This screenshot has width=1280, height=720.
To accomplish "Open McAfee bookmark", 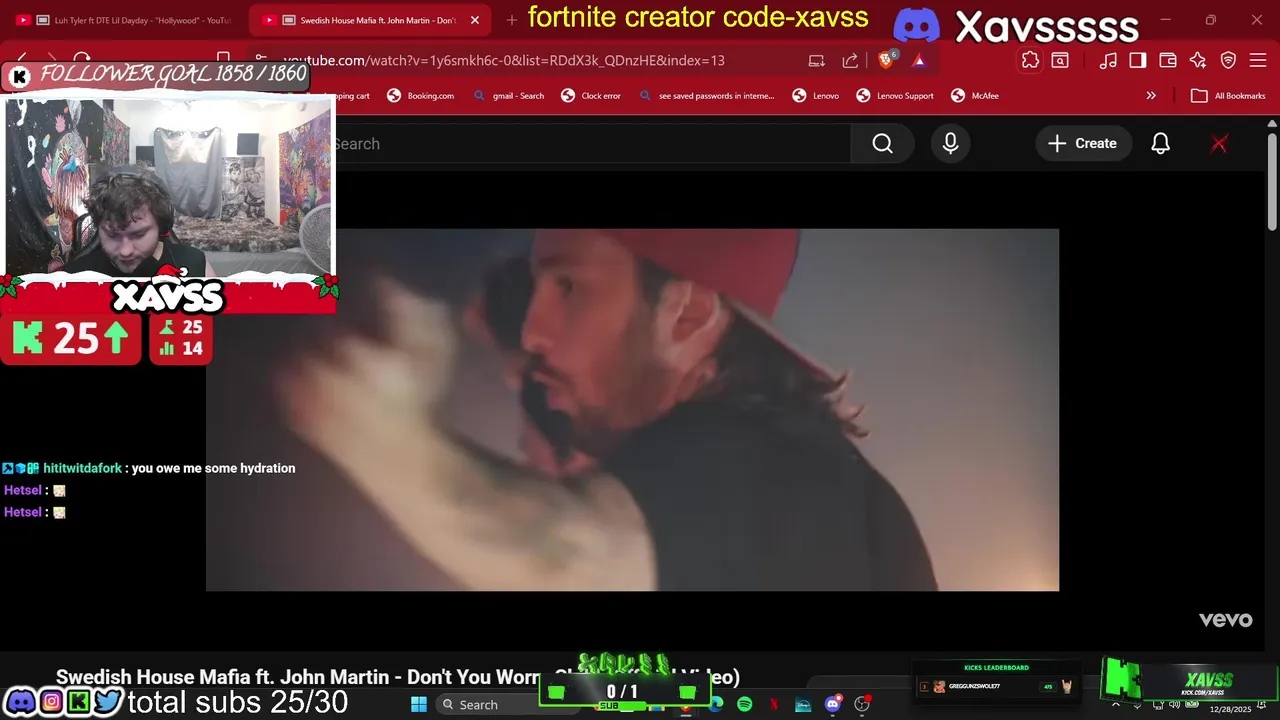I will 975,96.
